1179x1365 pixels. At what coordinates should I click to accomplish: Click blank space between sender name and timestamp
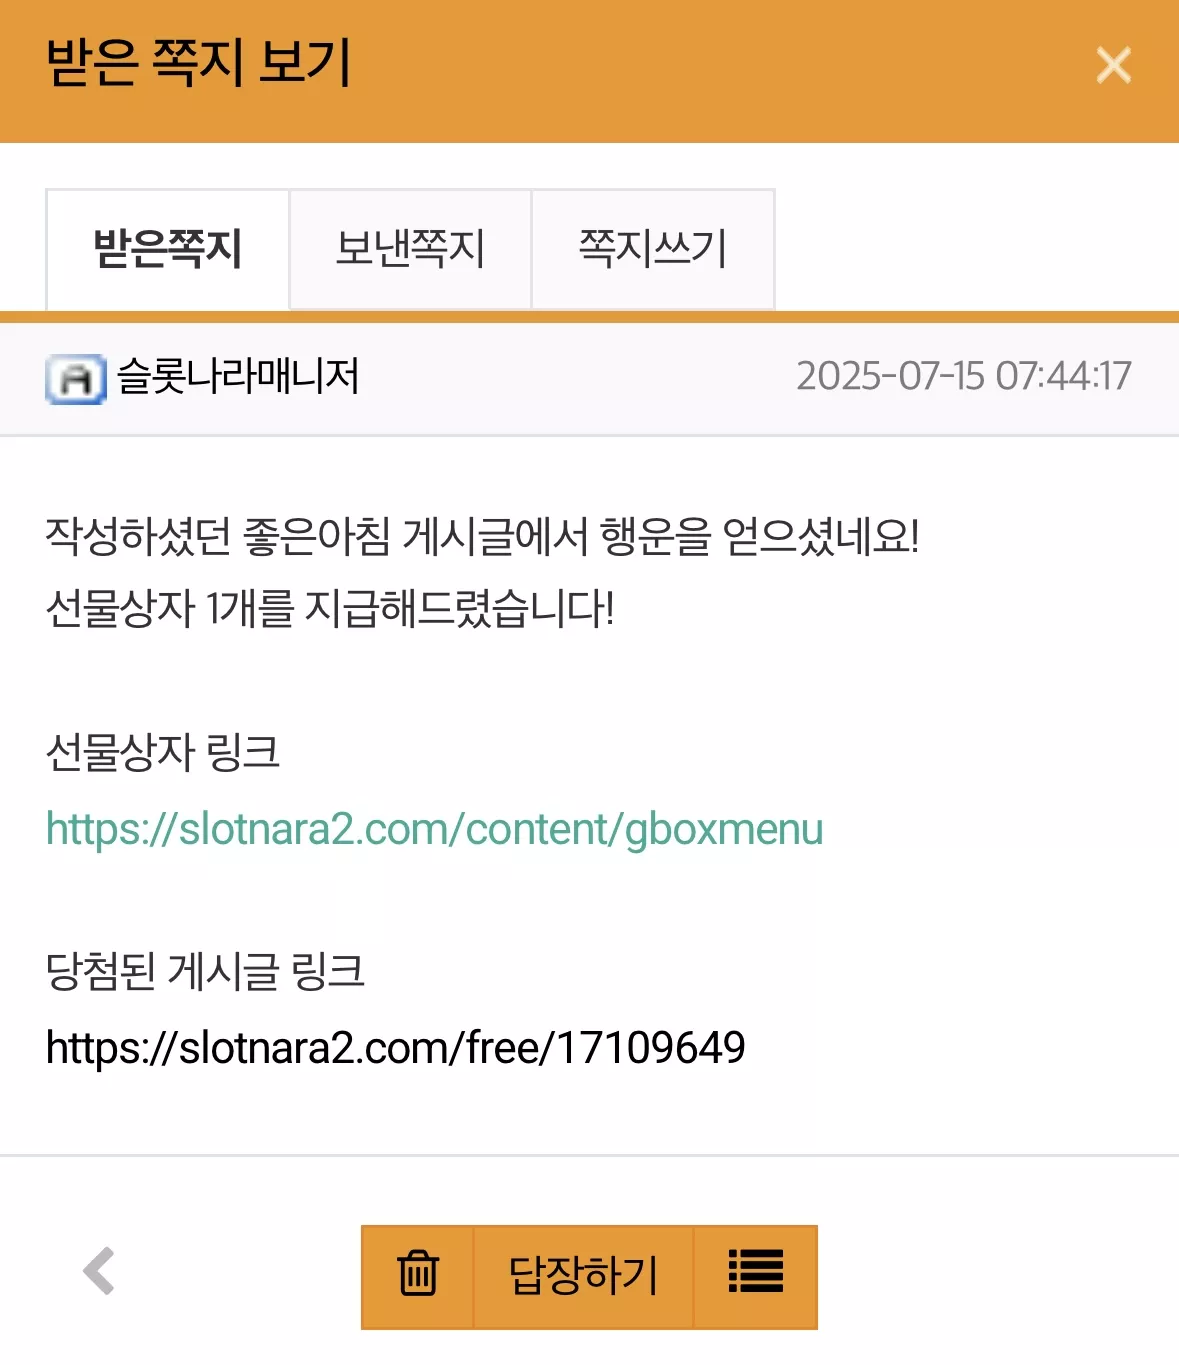(x=578, y=378)
